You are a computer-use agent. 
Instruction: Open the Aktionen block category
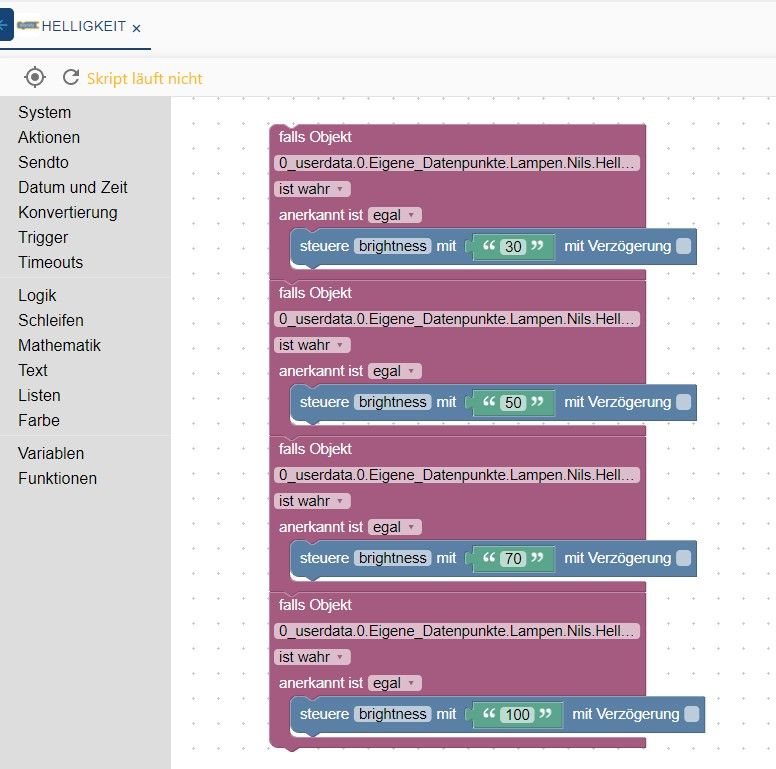click(49, 137)
